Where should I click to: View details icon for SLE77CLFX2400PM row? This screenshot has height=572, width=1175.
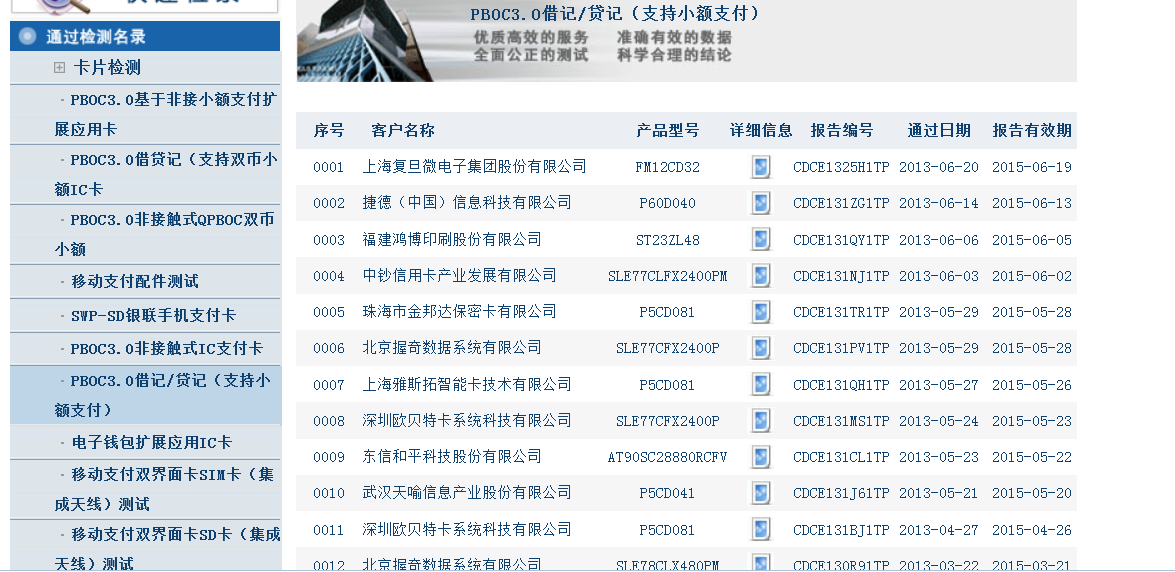coord(761,276)
